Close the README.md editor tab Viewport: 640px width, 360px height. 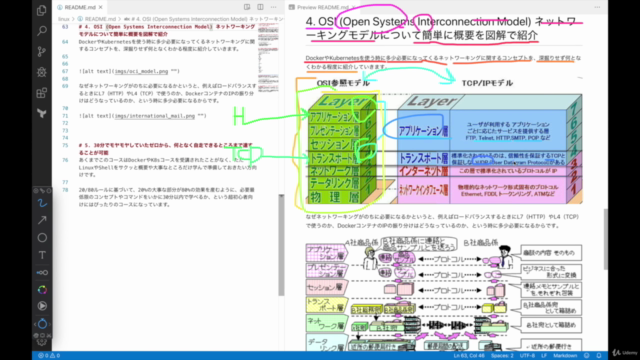[100, 7]
